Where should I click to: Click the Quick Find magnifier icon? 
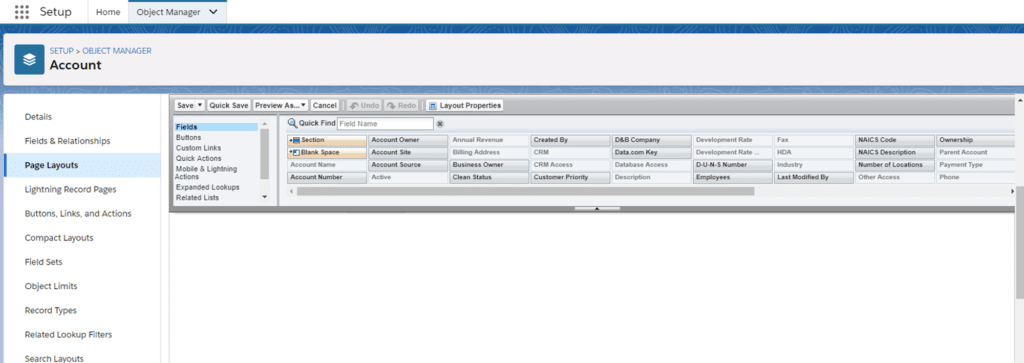[x=292, y=123]
